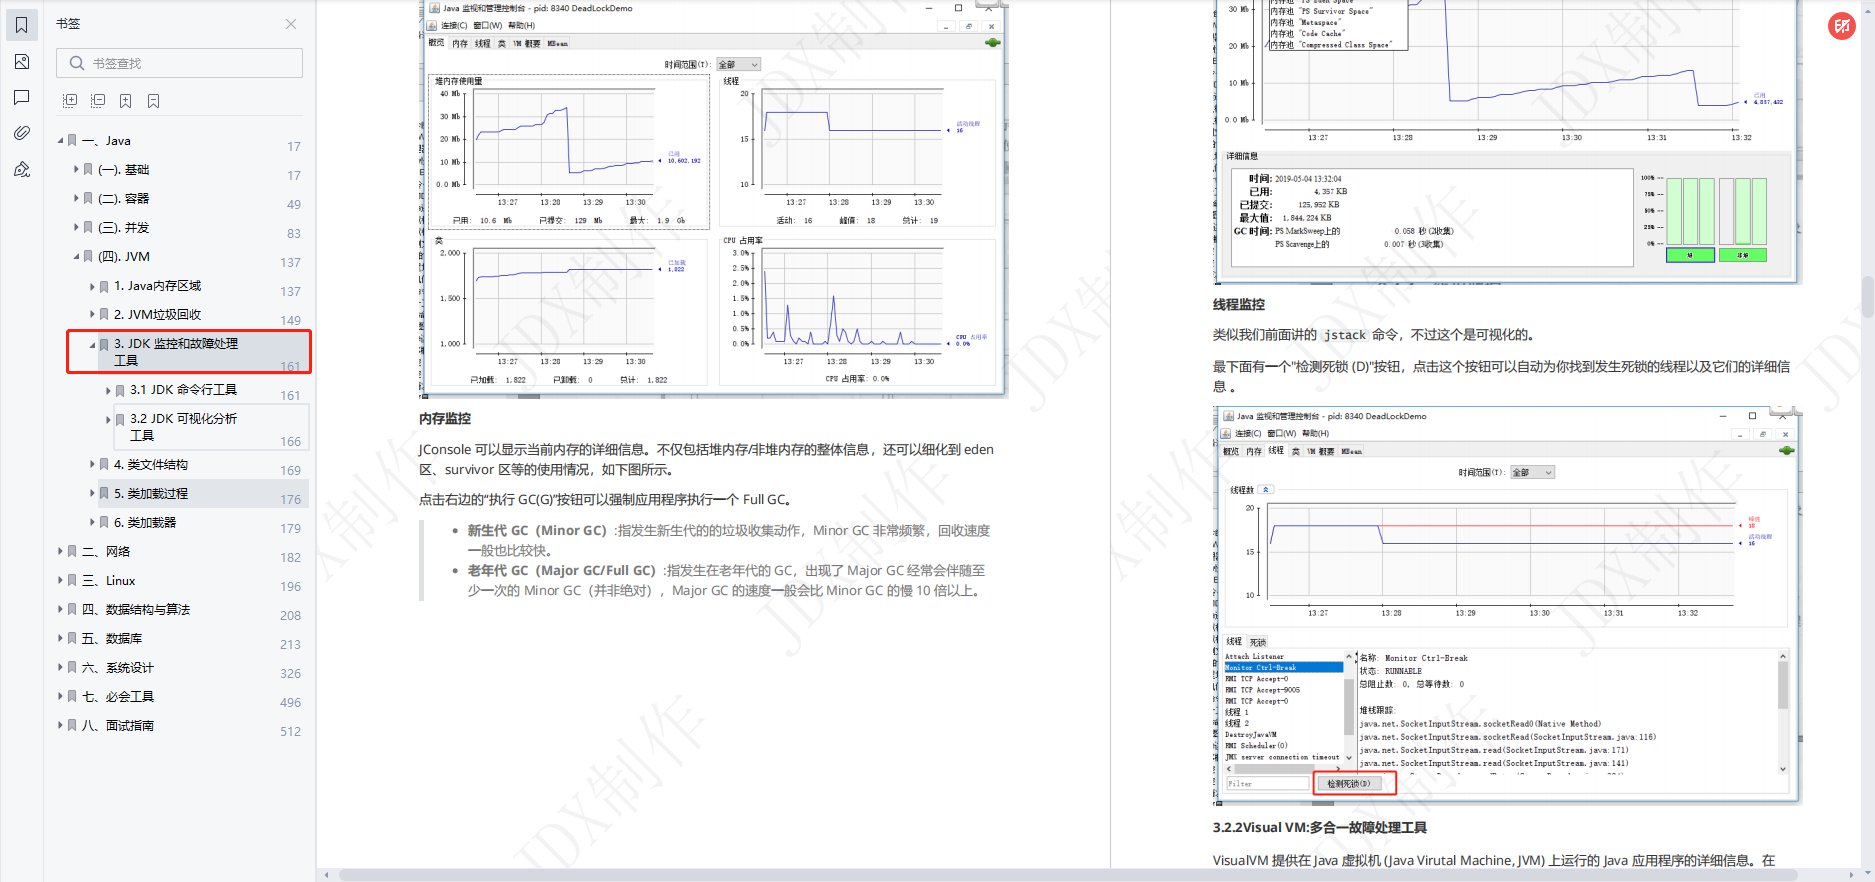1875x882 pixels.
Task: Focus the 书签查找 search field
Action: 180,63
